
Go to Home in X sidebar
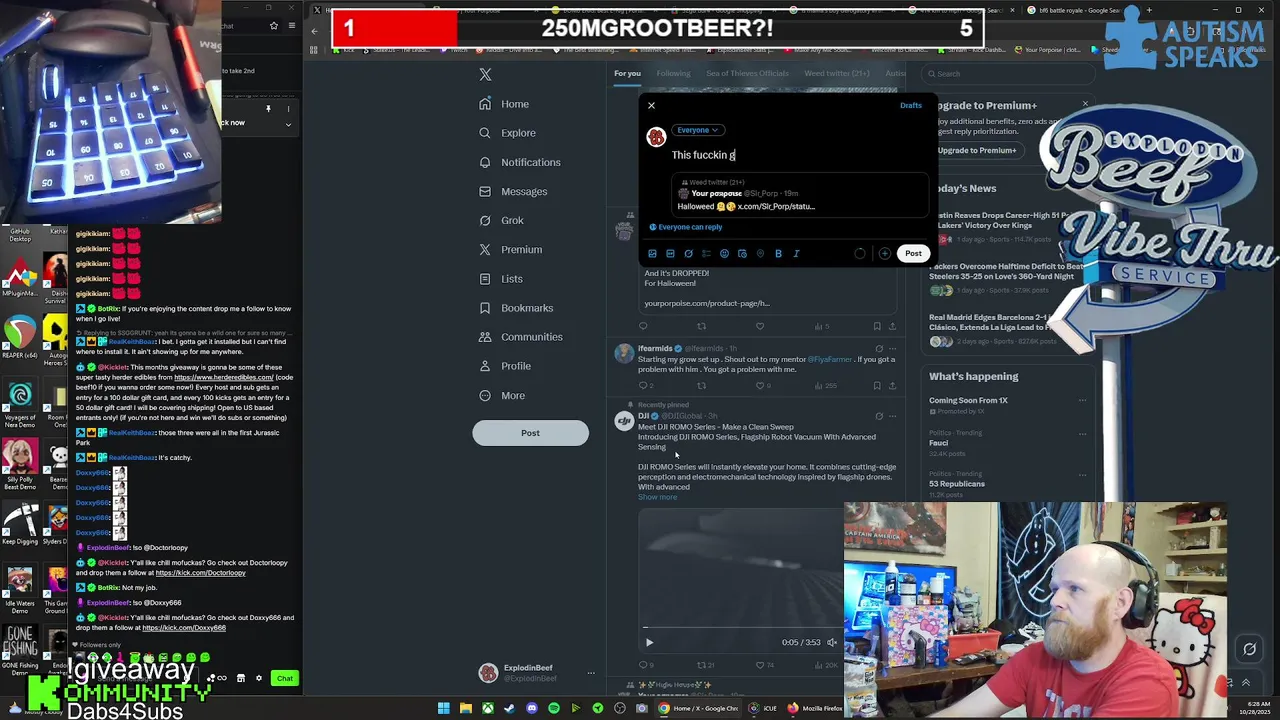tap(503, 104)
